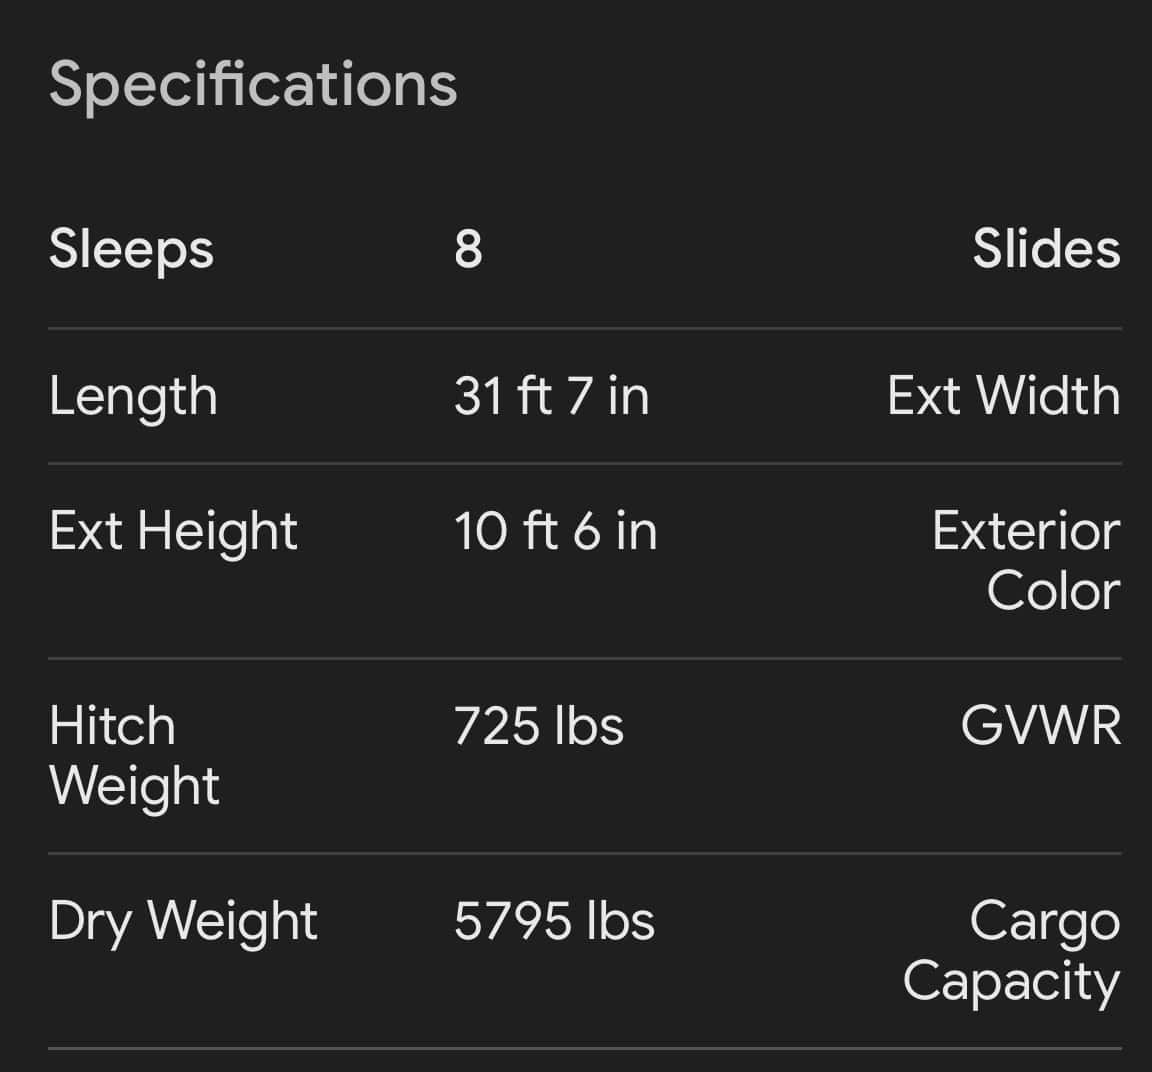The image size is (1152, 1072).
Task: Click the 725 lbs hitch weight value
Action: click(538, 726)
